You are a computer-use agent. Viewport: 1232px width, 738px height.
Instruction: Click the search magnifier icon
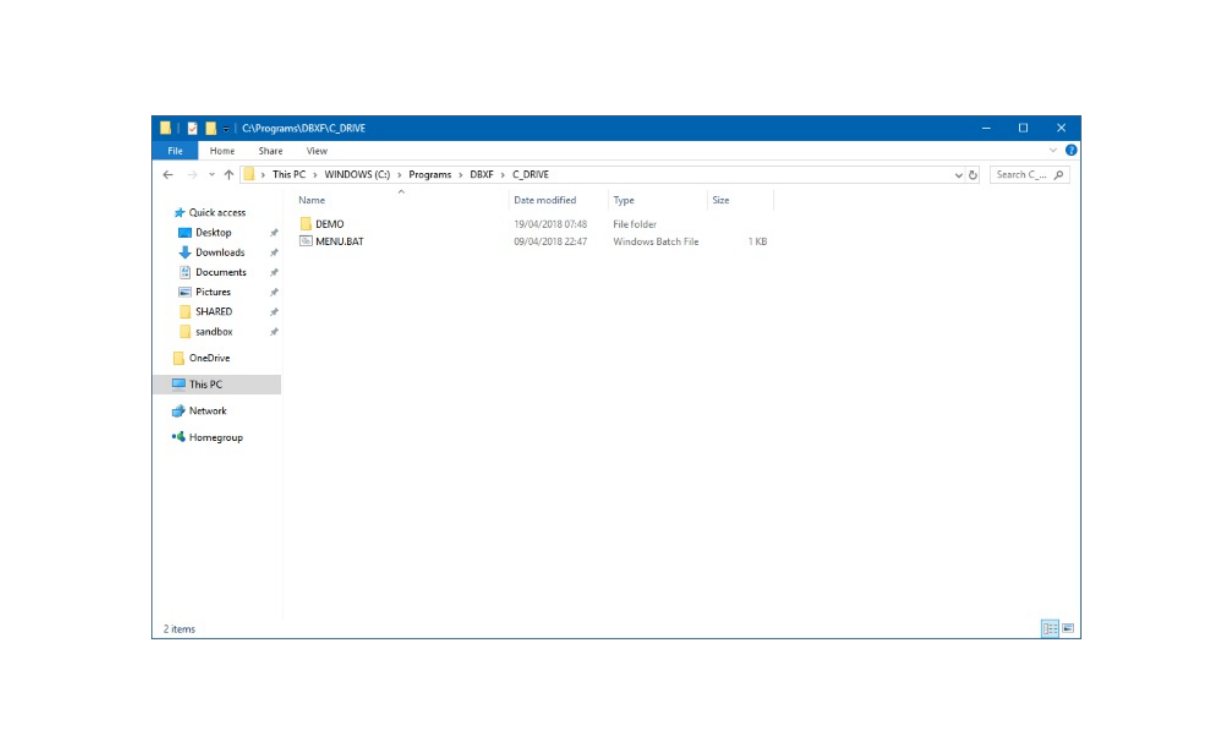[x=1059, y=174]
